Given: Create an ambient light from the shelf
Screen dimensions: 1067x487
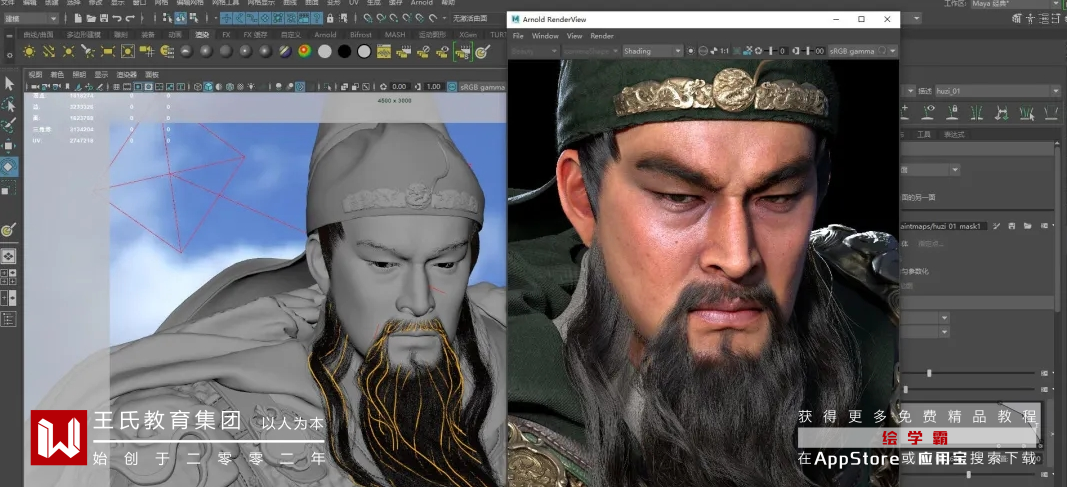Looking at the screenshot, I should coord(29,51).
